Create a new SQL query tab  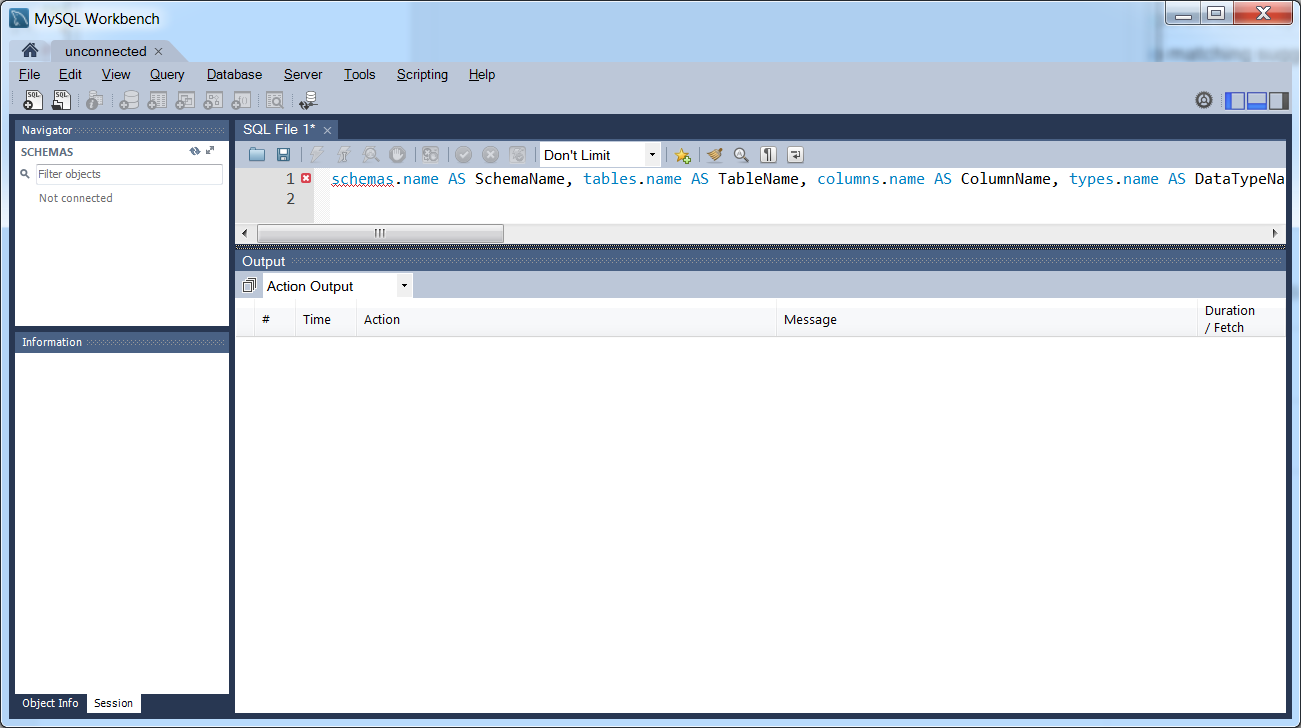tap(31, 100)
